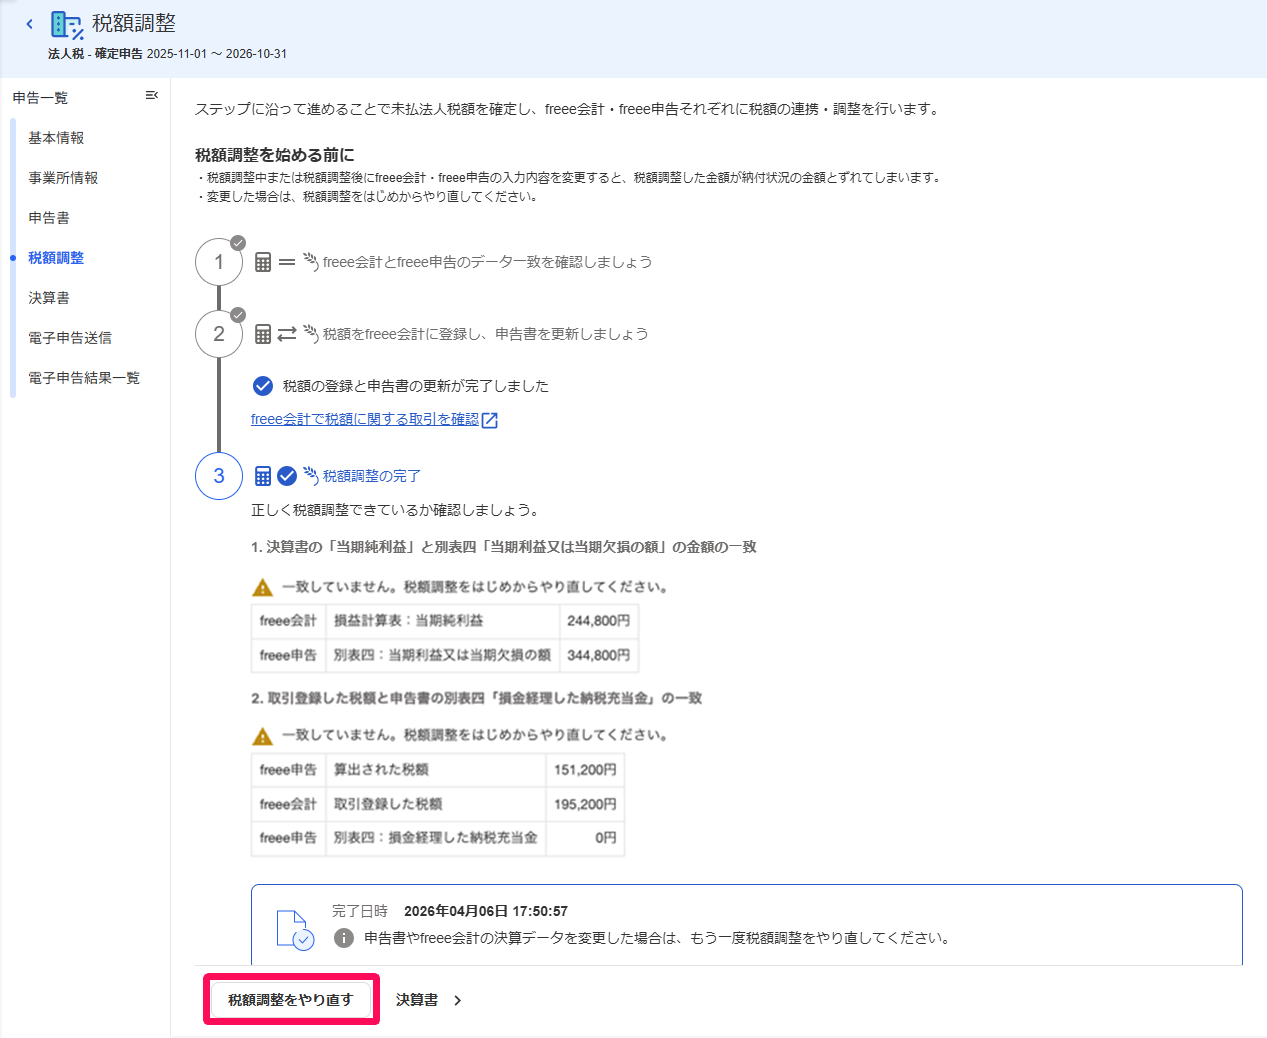Click the 税額調整の完了 step title
Image resolution: width=1267 pixels, height=1038 pixels.
[372, 476]
